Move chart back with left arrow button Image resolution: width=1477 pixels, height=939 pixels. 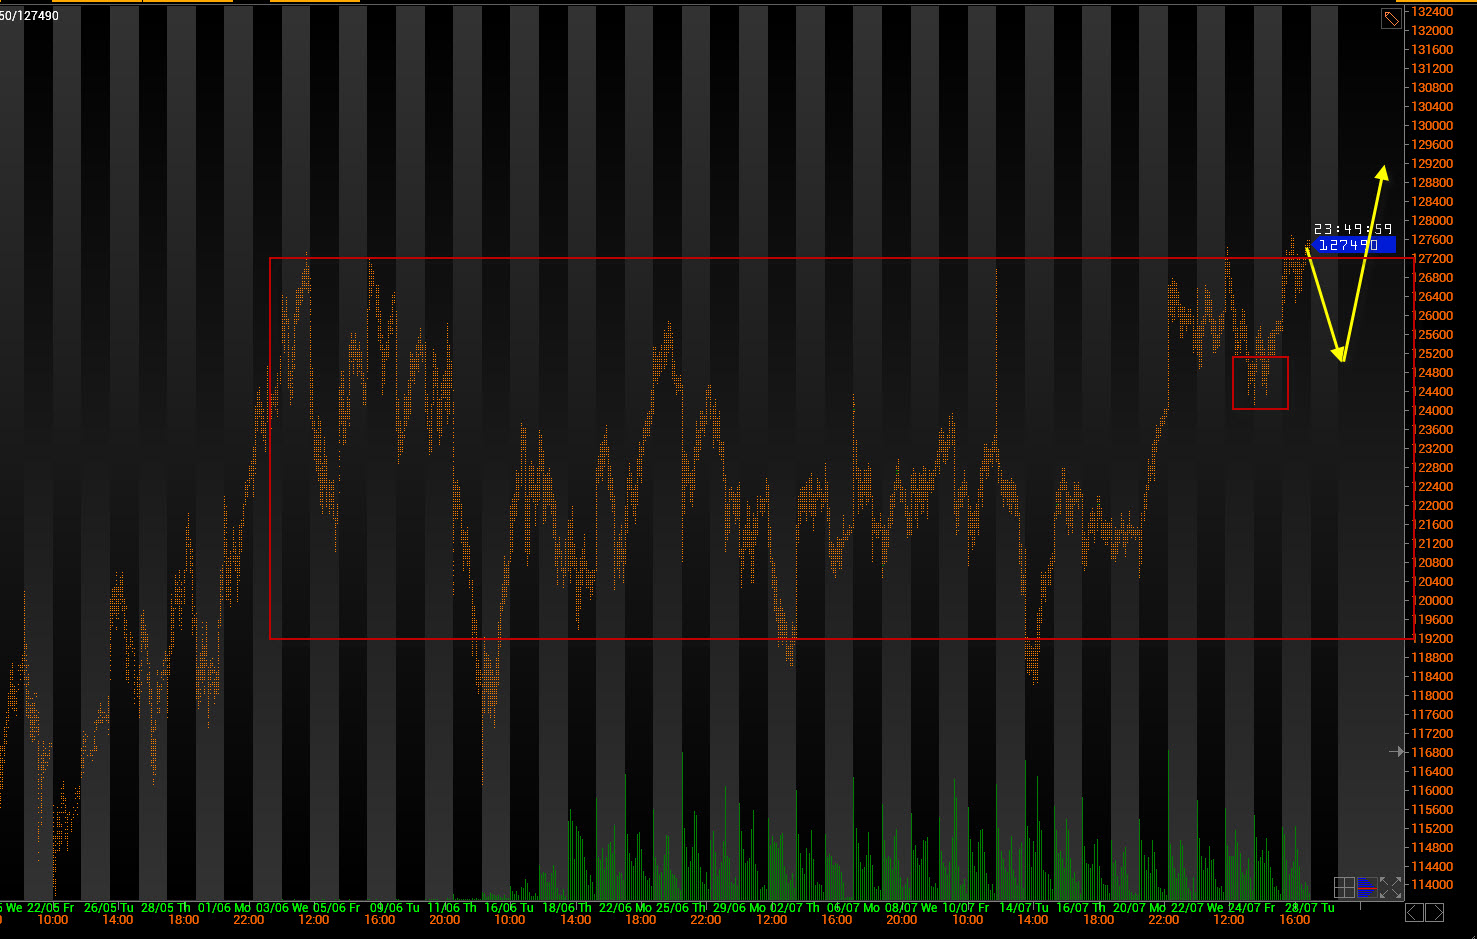click(1414, 912)
